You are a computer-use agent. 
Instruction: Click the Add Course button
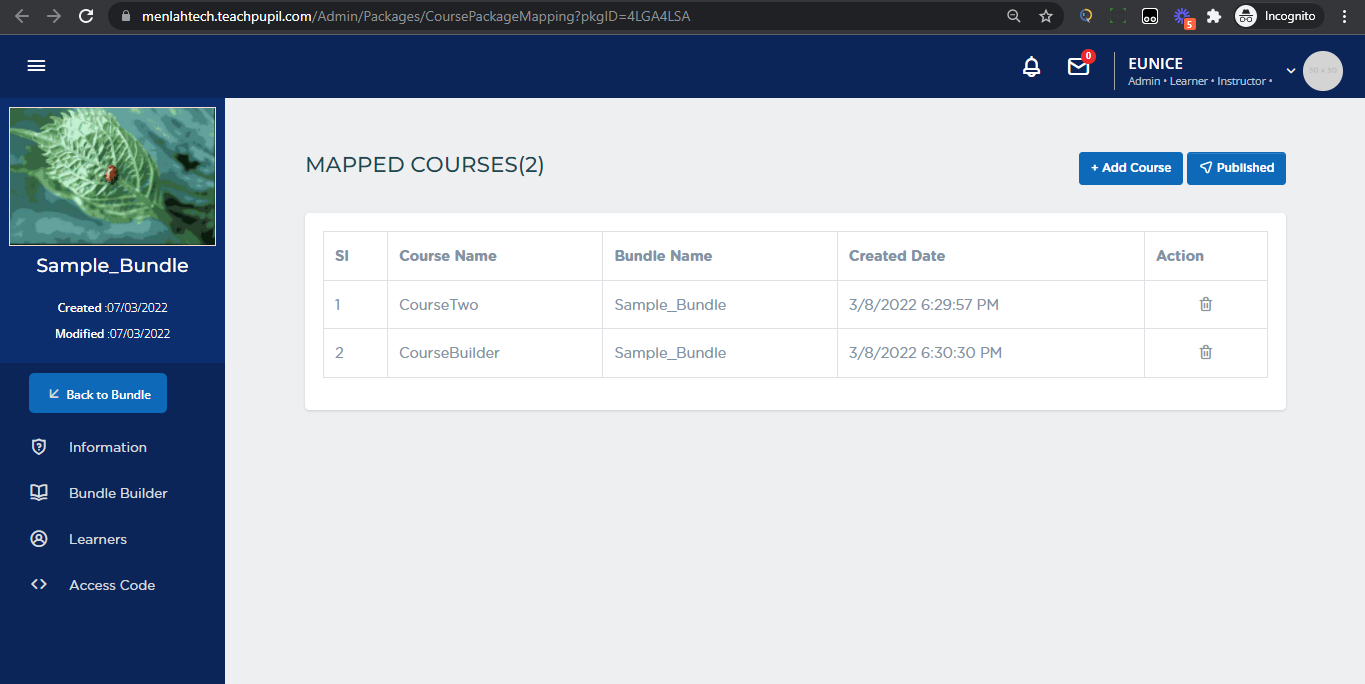(x=1130, y=168)
